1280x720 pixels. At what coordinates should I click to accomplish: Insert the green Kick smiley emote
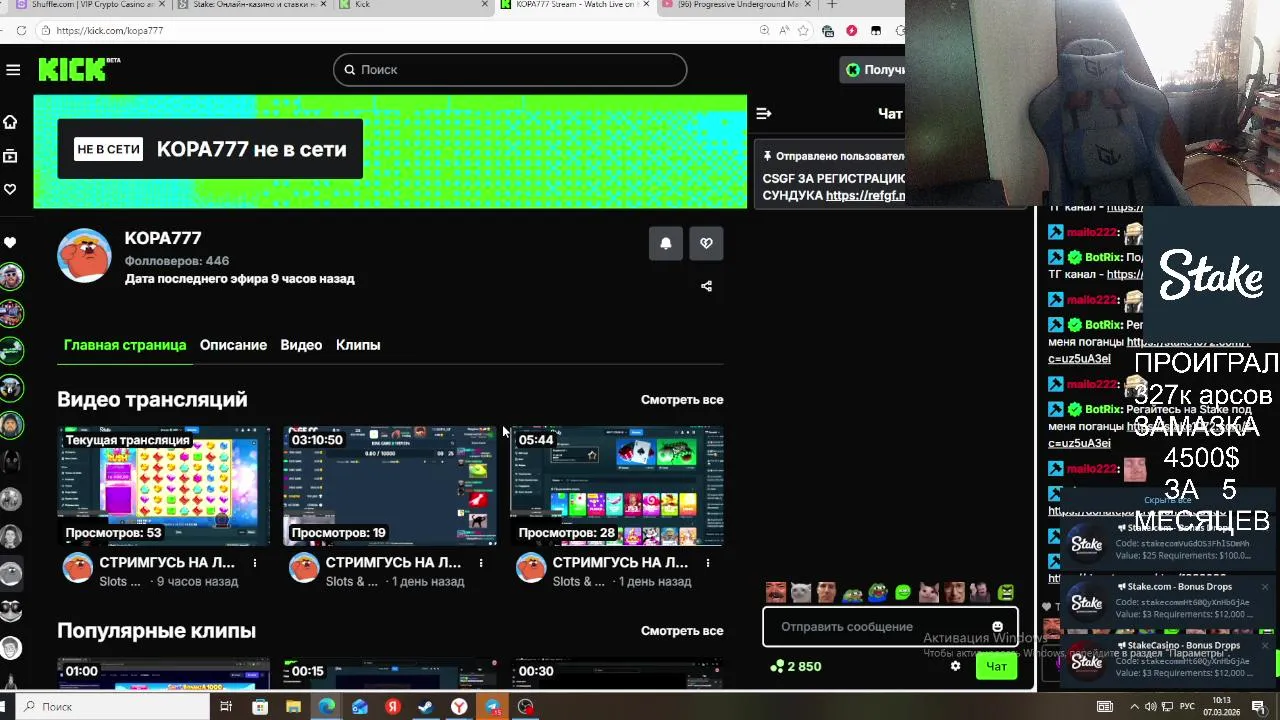pyautogui.click(x=903, y=592)
